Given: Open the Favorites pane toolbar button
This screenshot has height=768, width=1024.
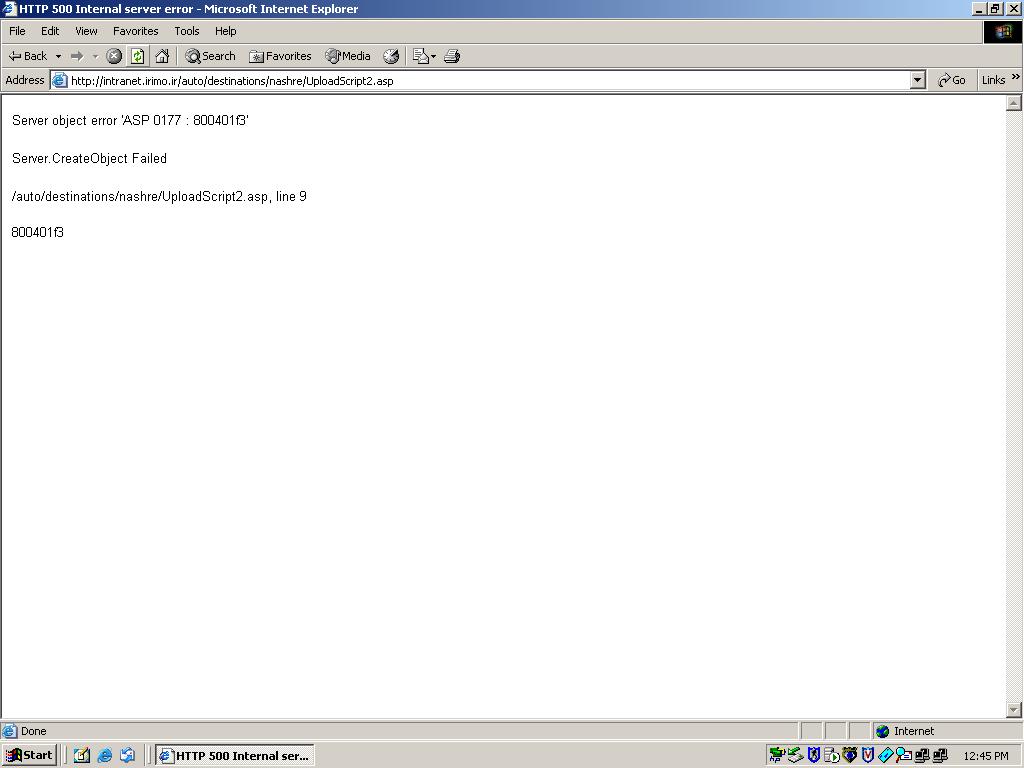Looking at the screenshot, I should click(280, 56).
